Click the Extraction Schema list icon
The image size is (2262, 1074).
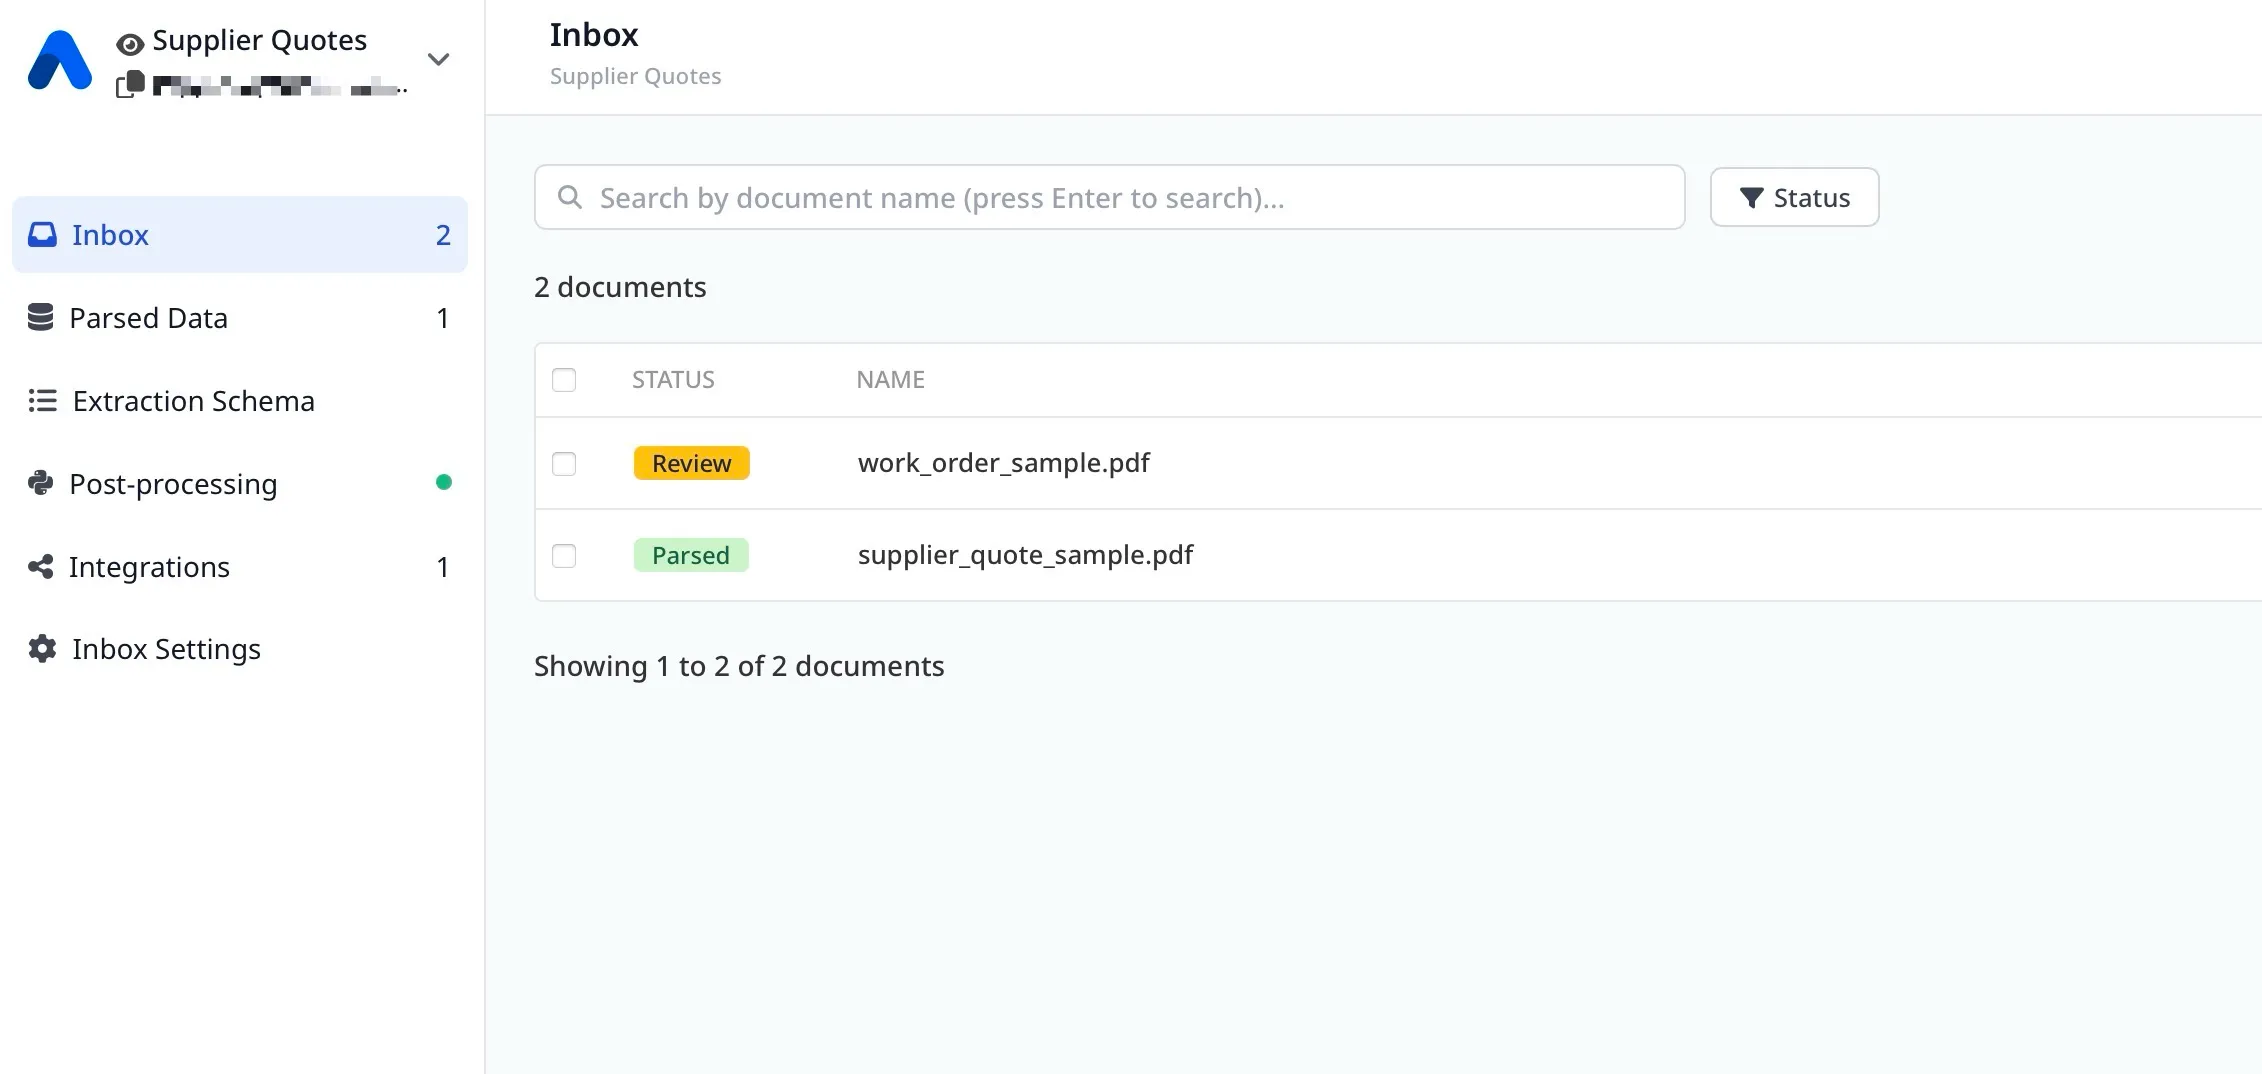42,400
